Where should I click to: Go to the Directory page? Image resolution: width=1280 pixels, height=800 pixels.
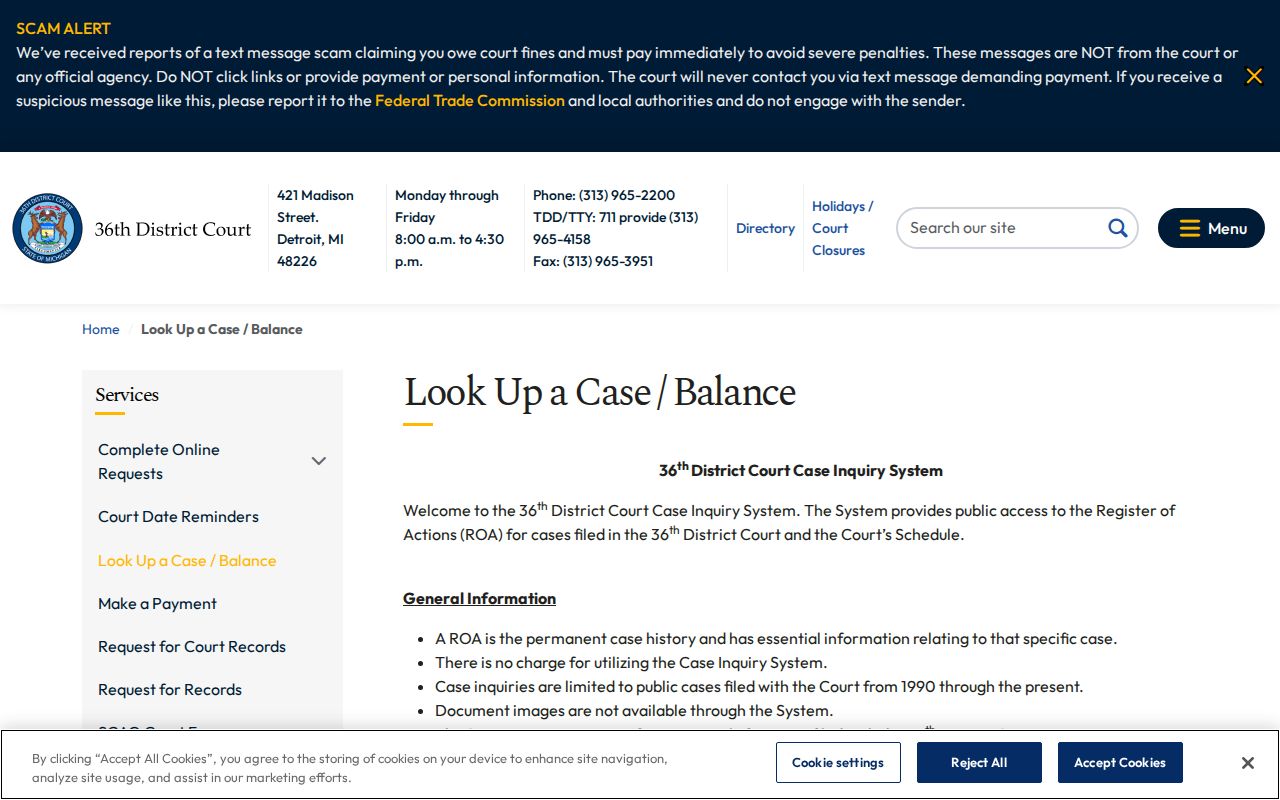tap(765, 228)
